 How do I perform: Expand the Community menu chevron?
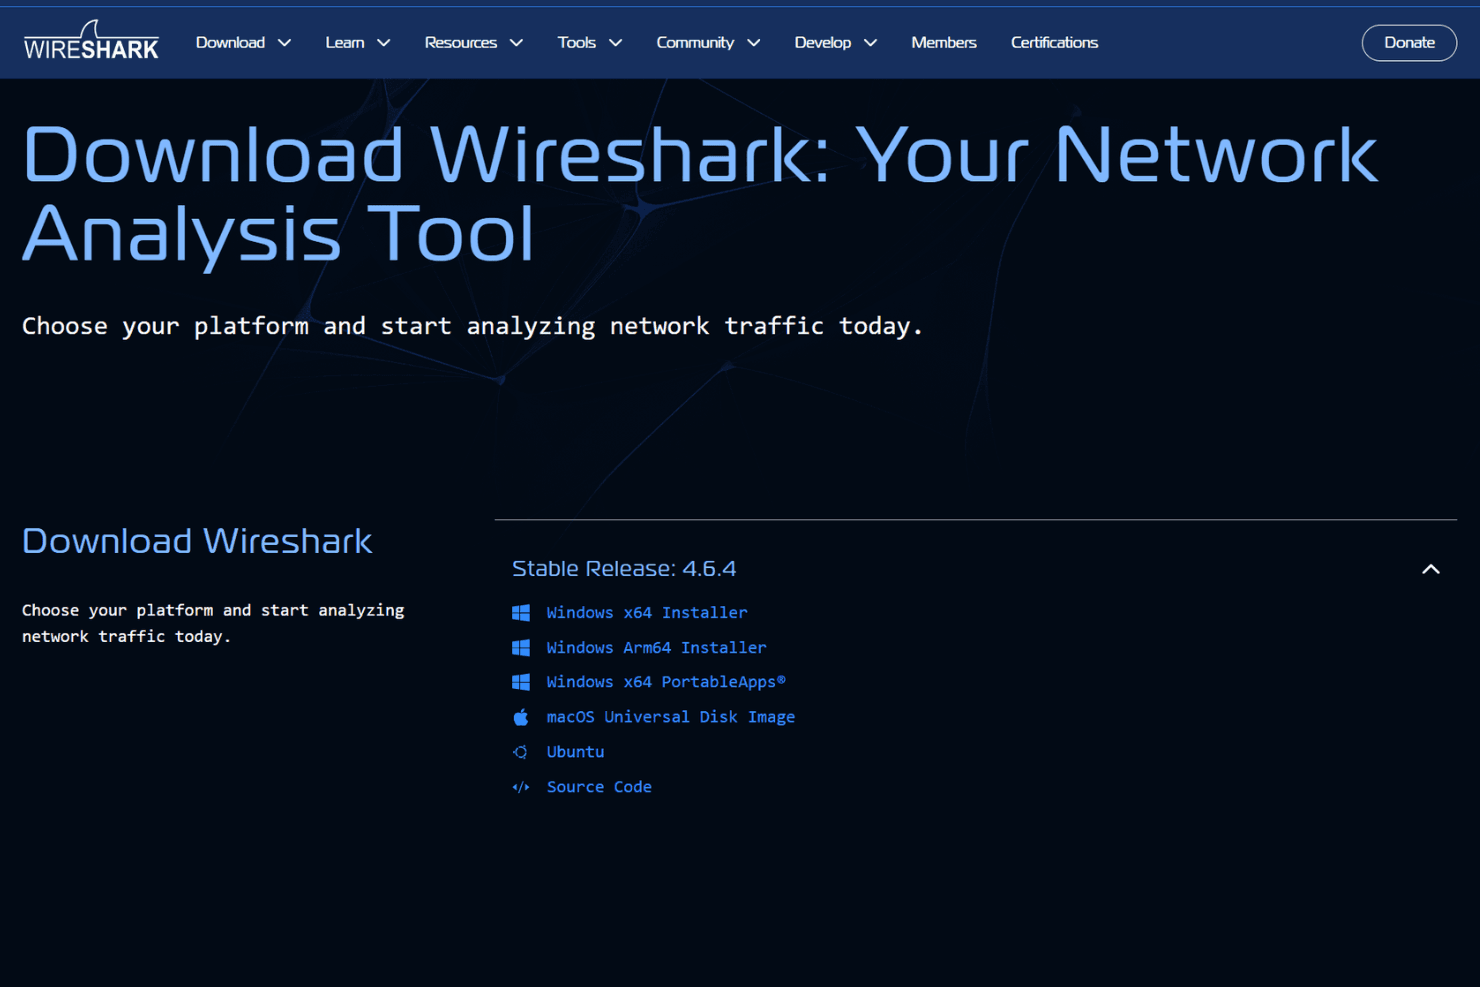(753, 43)
